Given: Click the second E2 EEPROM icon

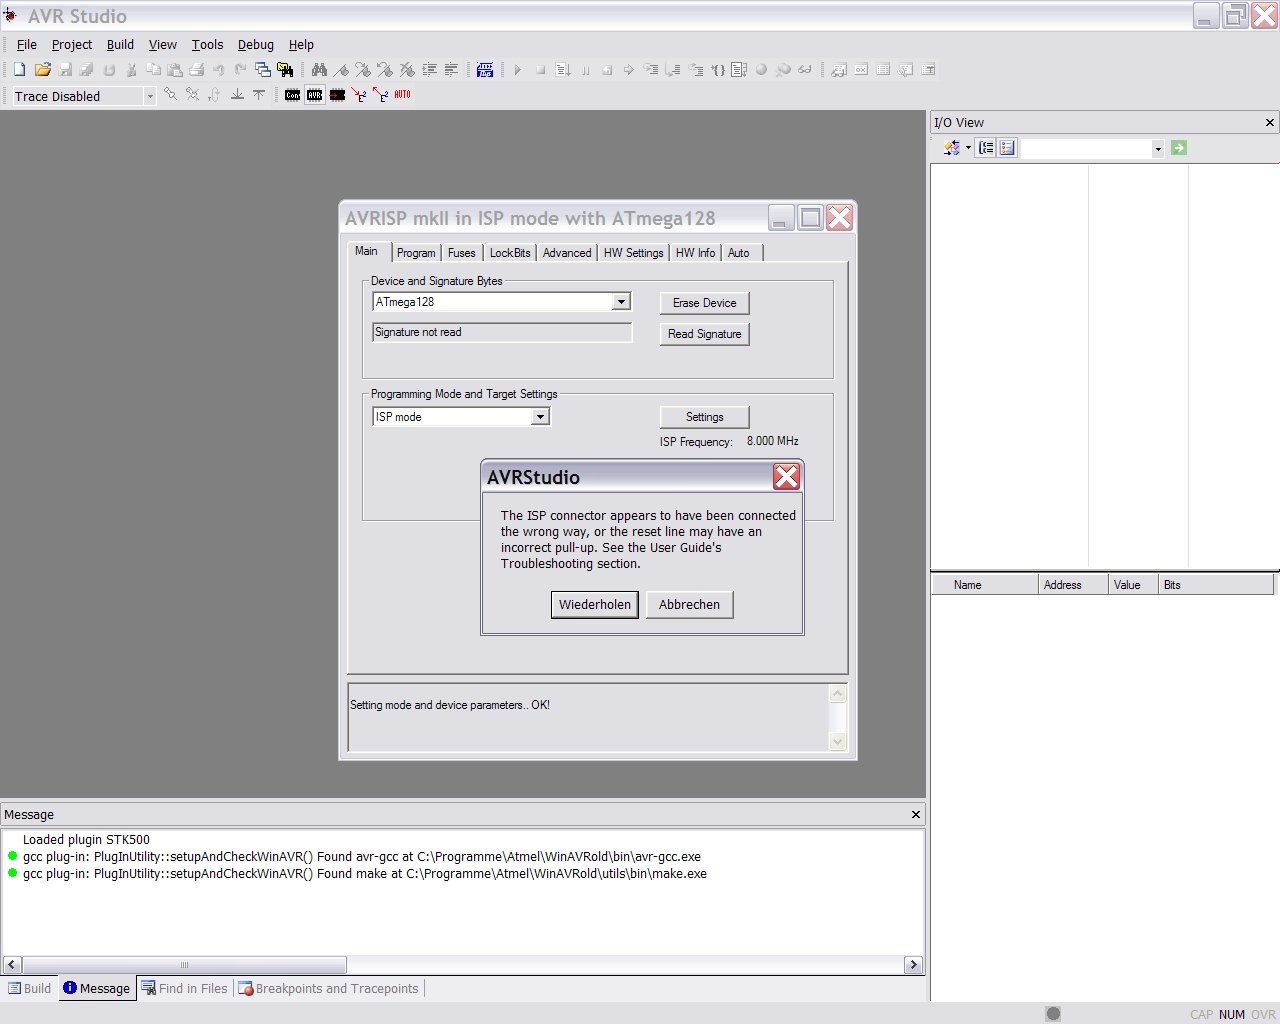Looking at the screenshot, I should (381, 95).
